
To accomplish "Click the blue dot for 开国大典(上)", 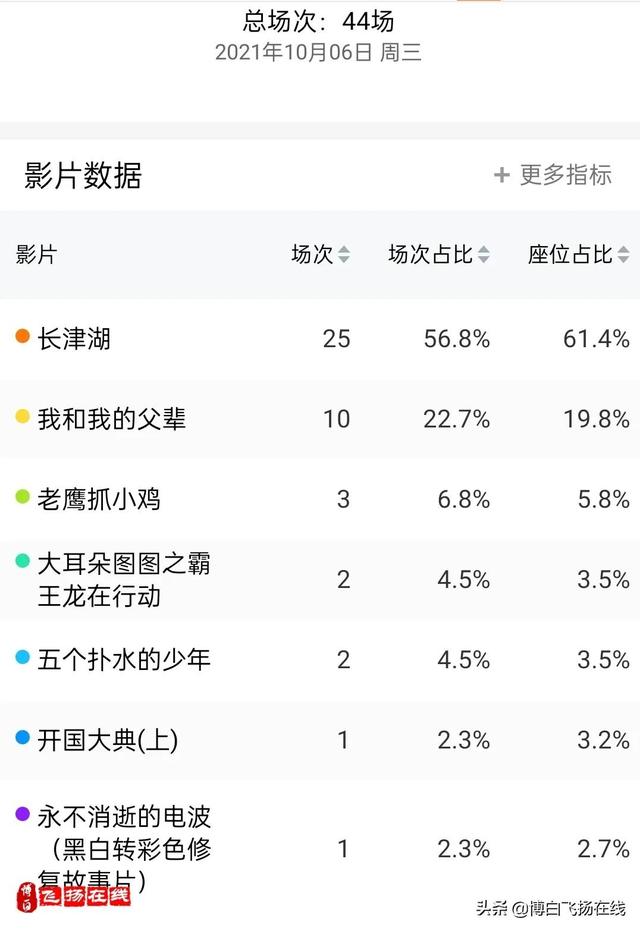I will point(23,737).
